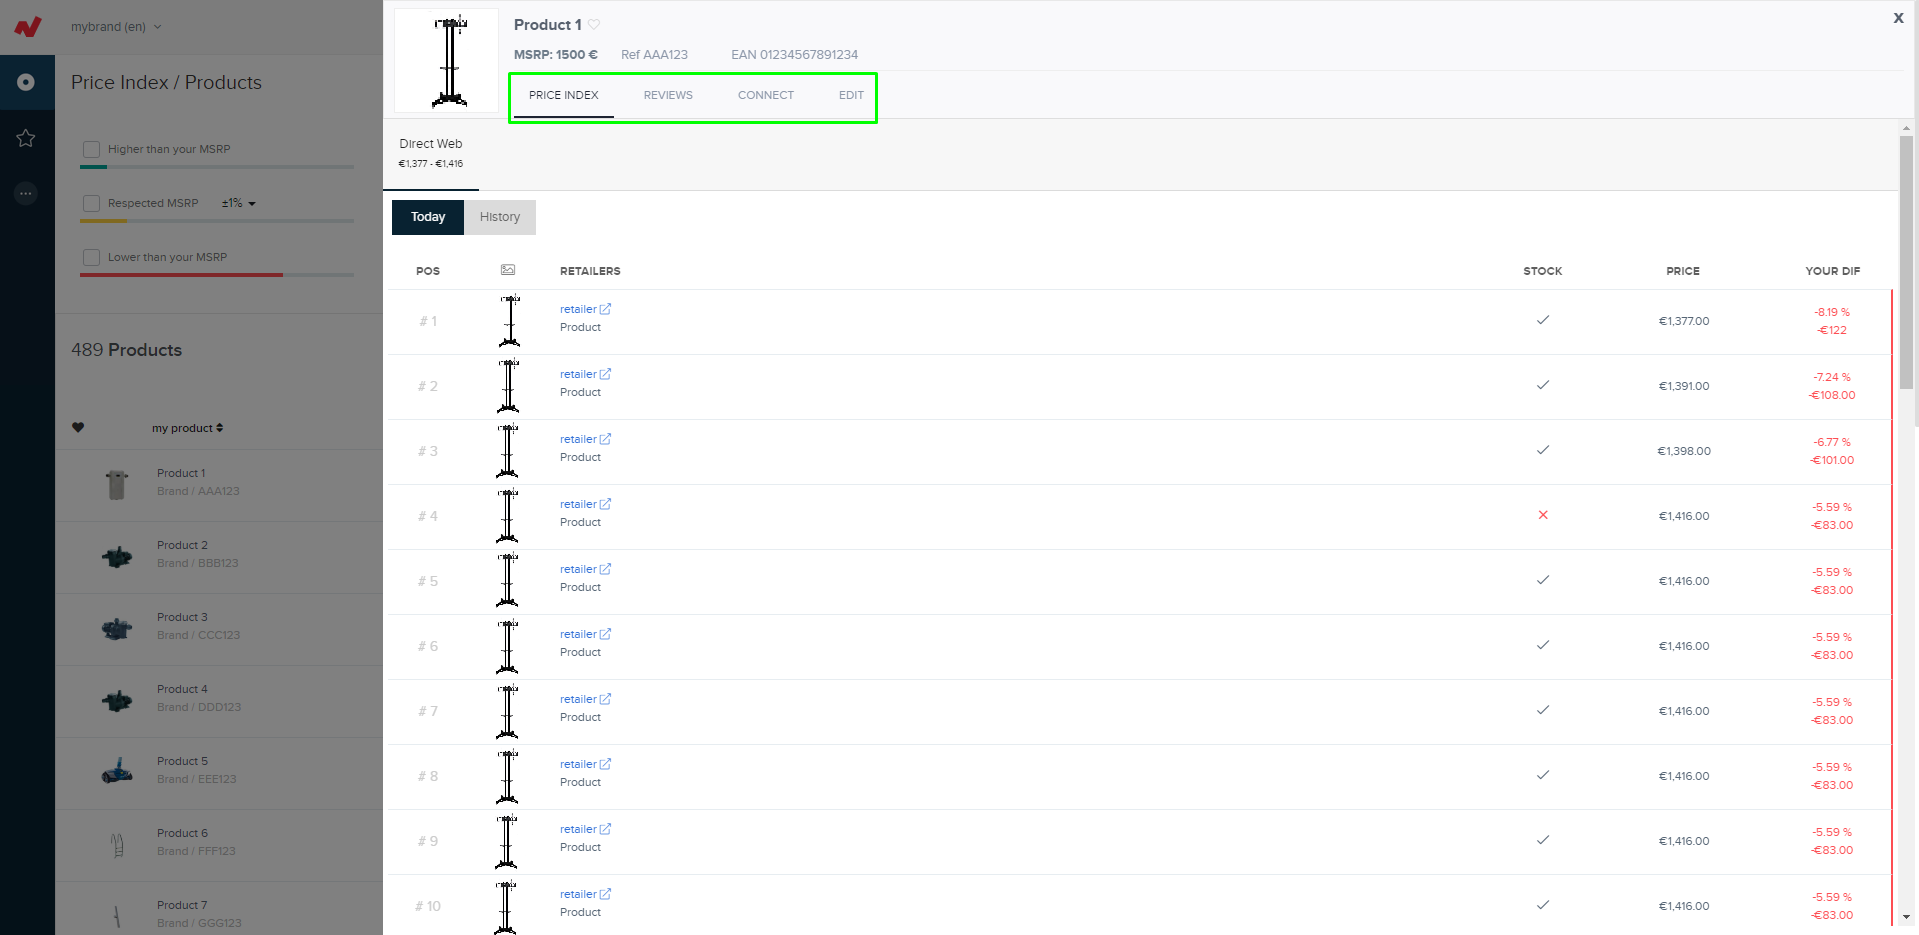Click the PRICE column header

coord(1683,271)
